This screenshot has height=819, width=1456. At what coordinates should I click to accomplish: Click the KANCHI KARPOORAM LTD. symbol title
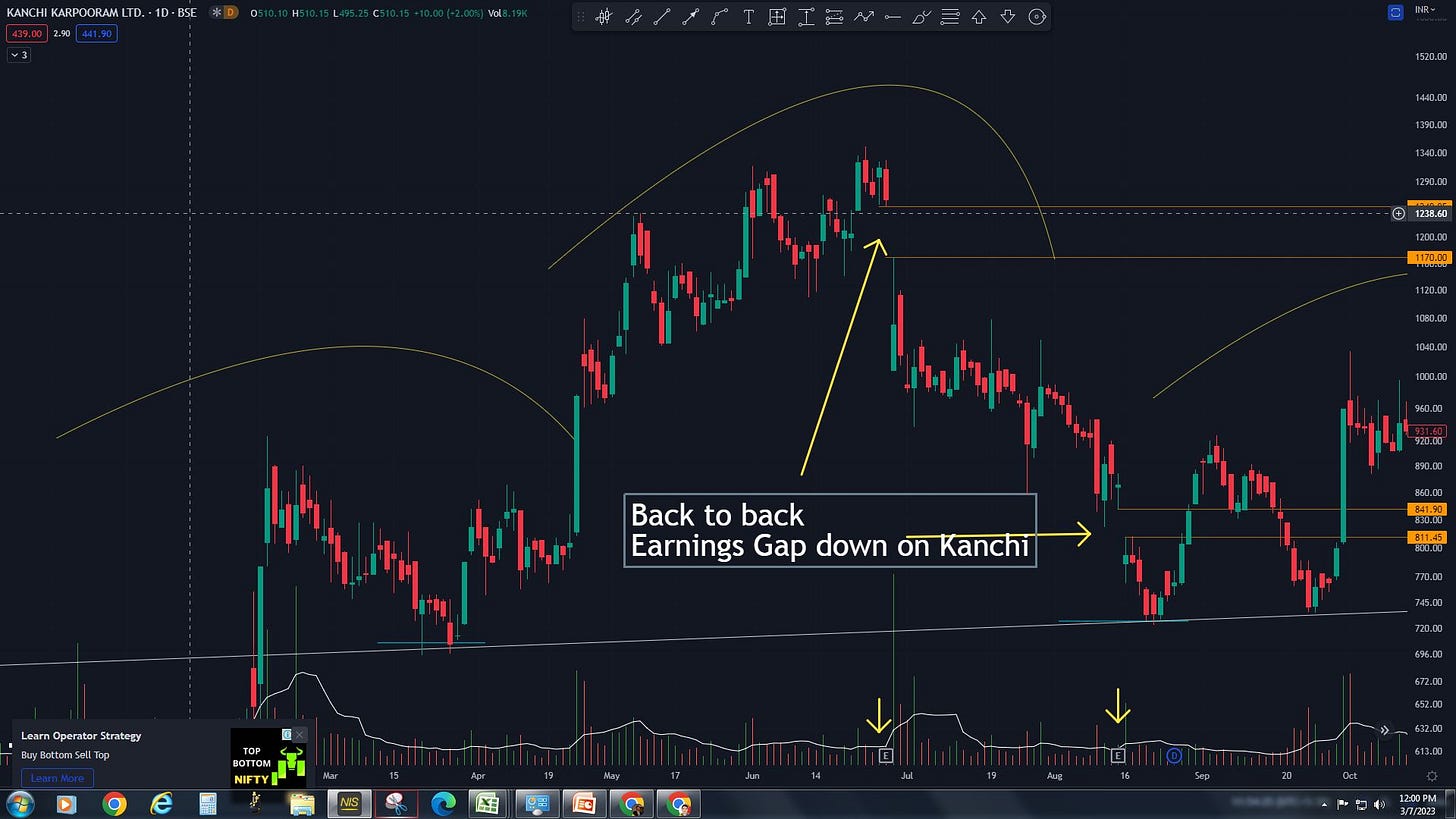point(100,12)
